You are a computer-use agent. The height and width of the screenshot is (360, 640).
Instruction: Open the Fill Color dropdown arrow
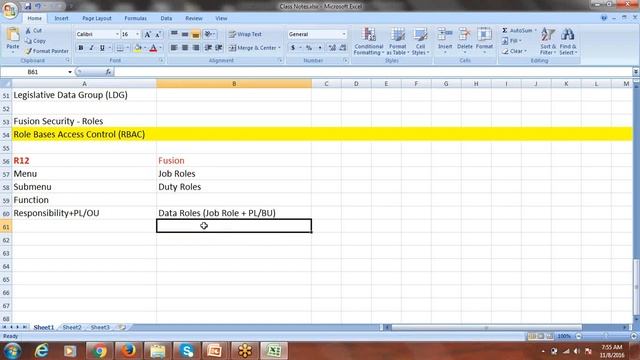click(x=145, y=48)
